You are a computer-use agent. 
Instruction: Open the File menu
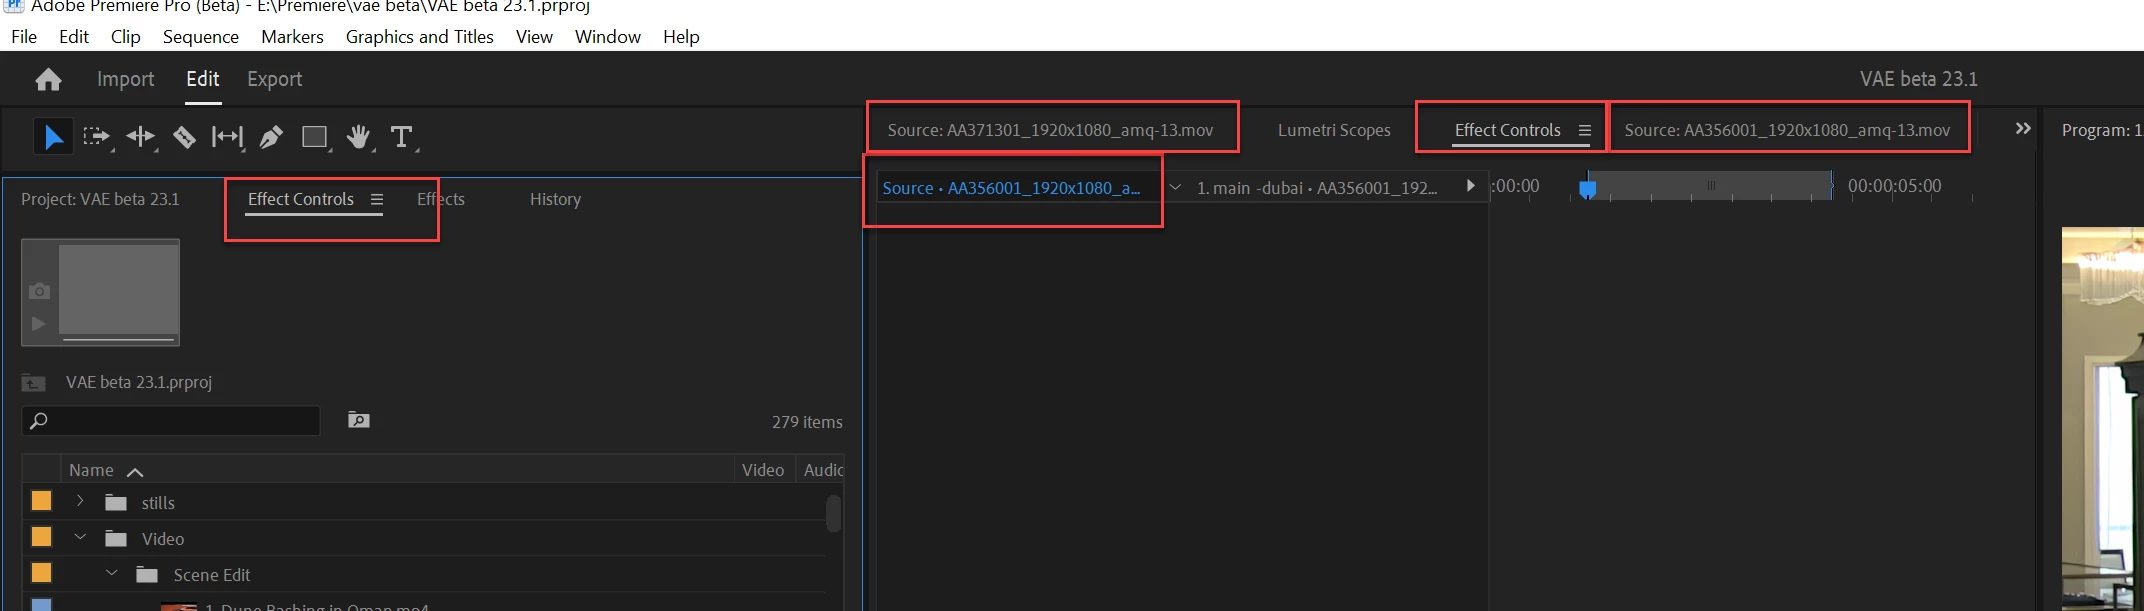pyautogui.click(x=24, y=37)
